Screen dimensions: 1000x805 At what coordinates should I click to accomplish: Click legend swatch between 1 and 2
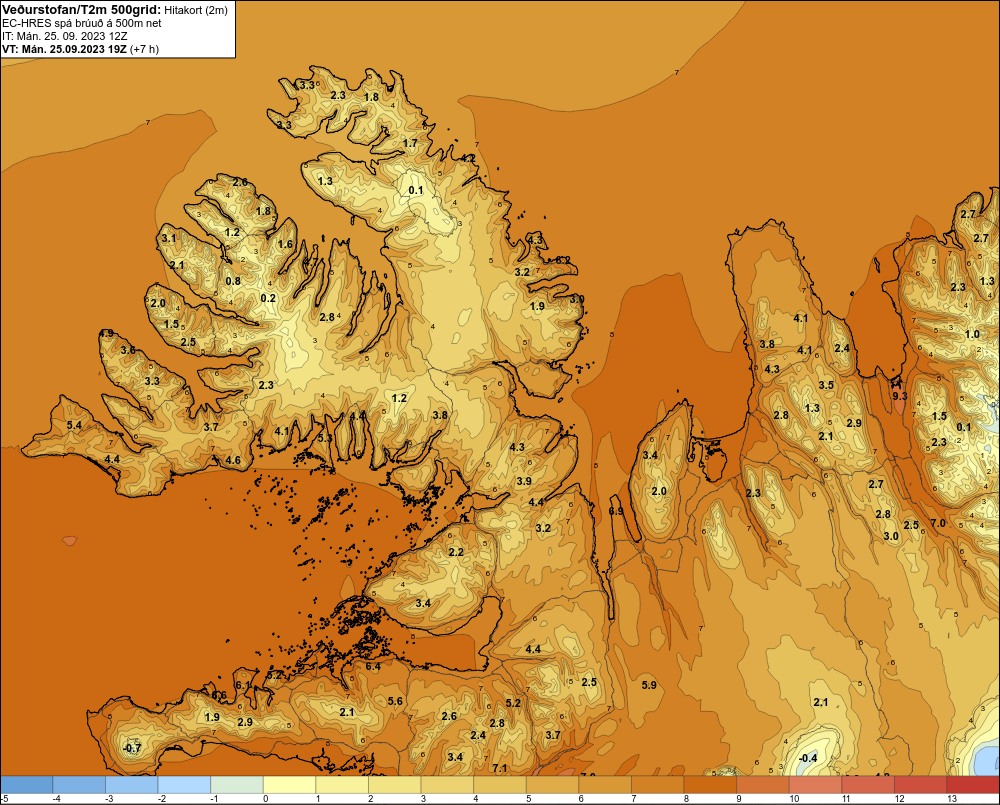coord(342,784)
